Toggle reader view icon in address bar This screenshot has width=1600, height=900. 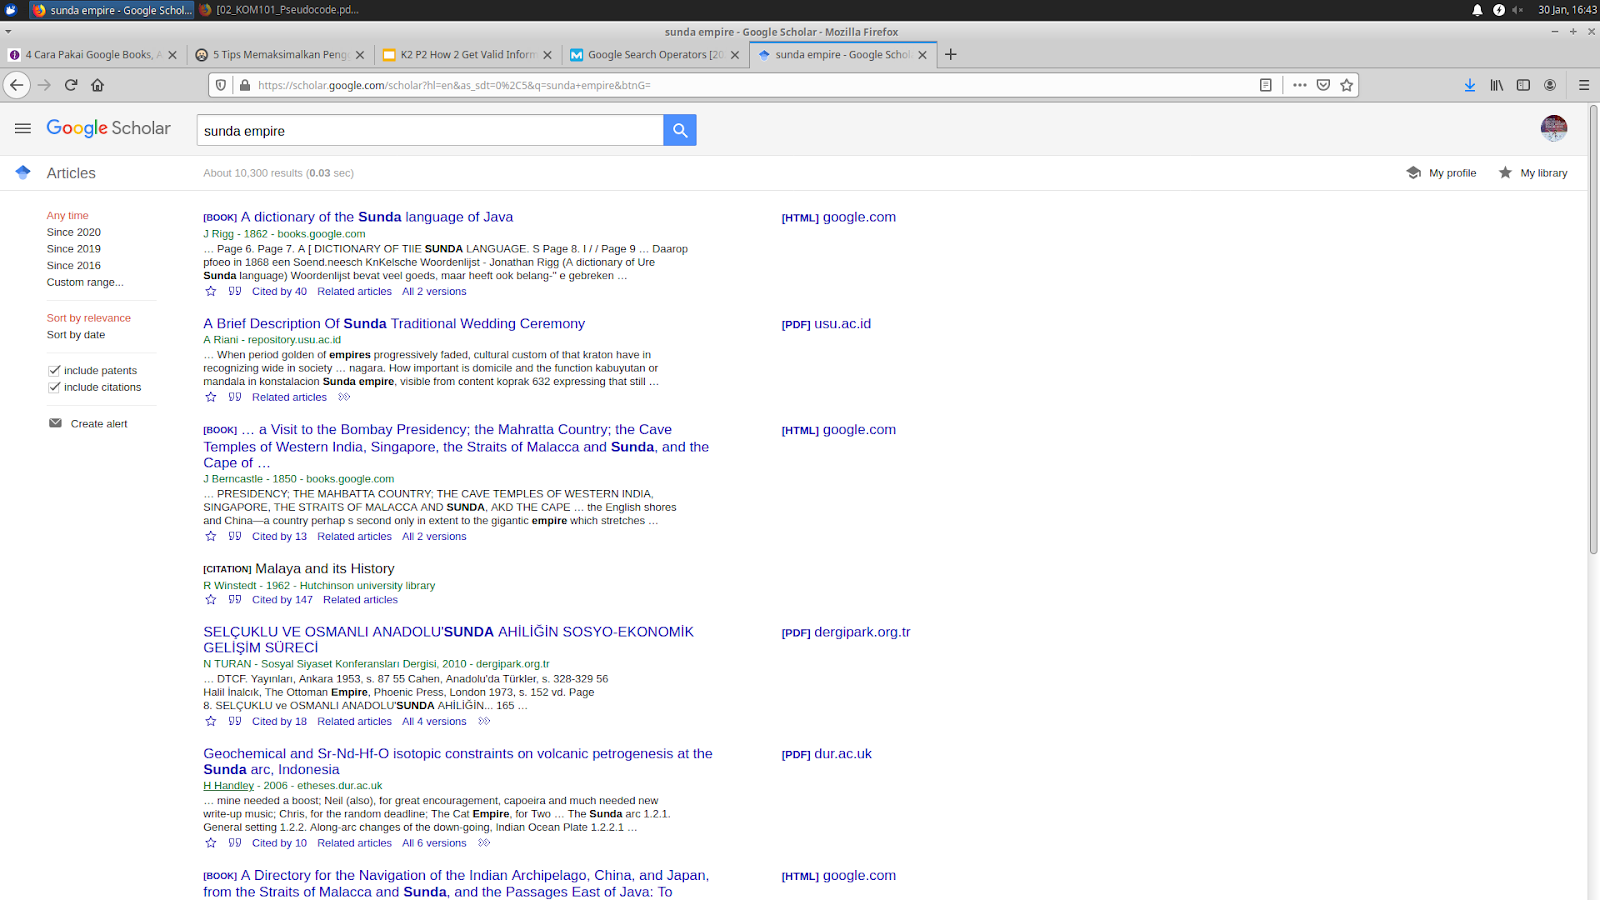click(1266, 85)
